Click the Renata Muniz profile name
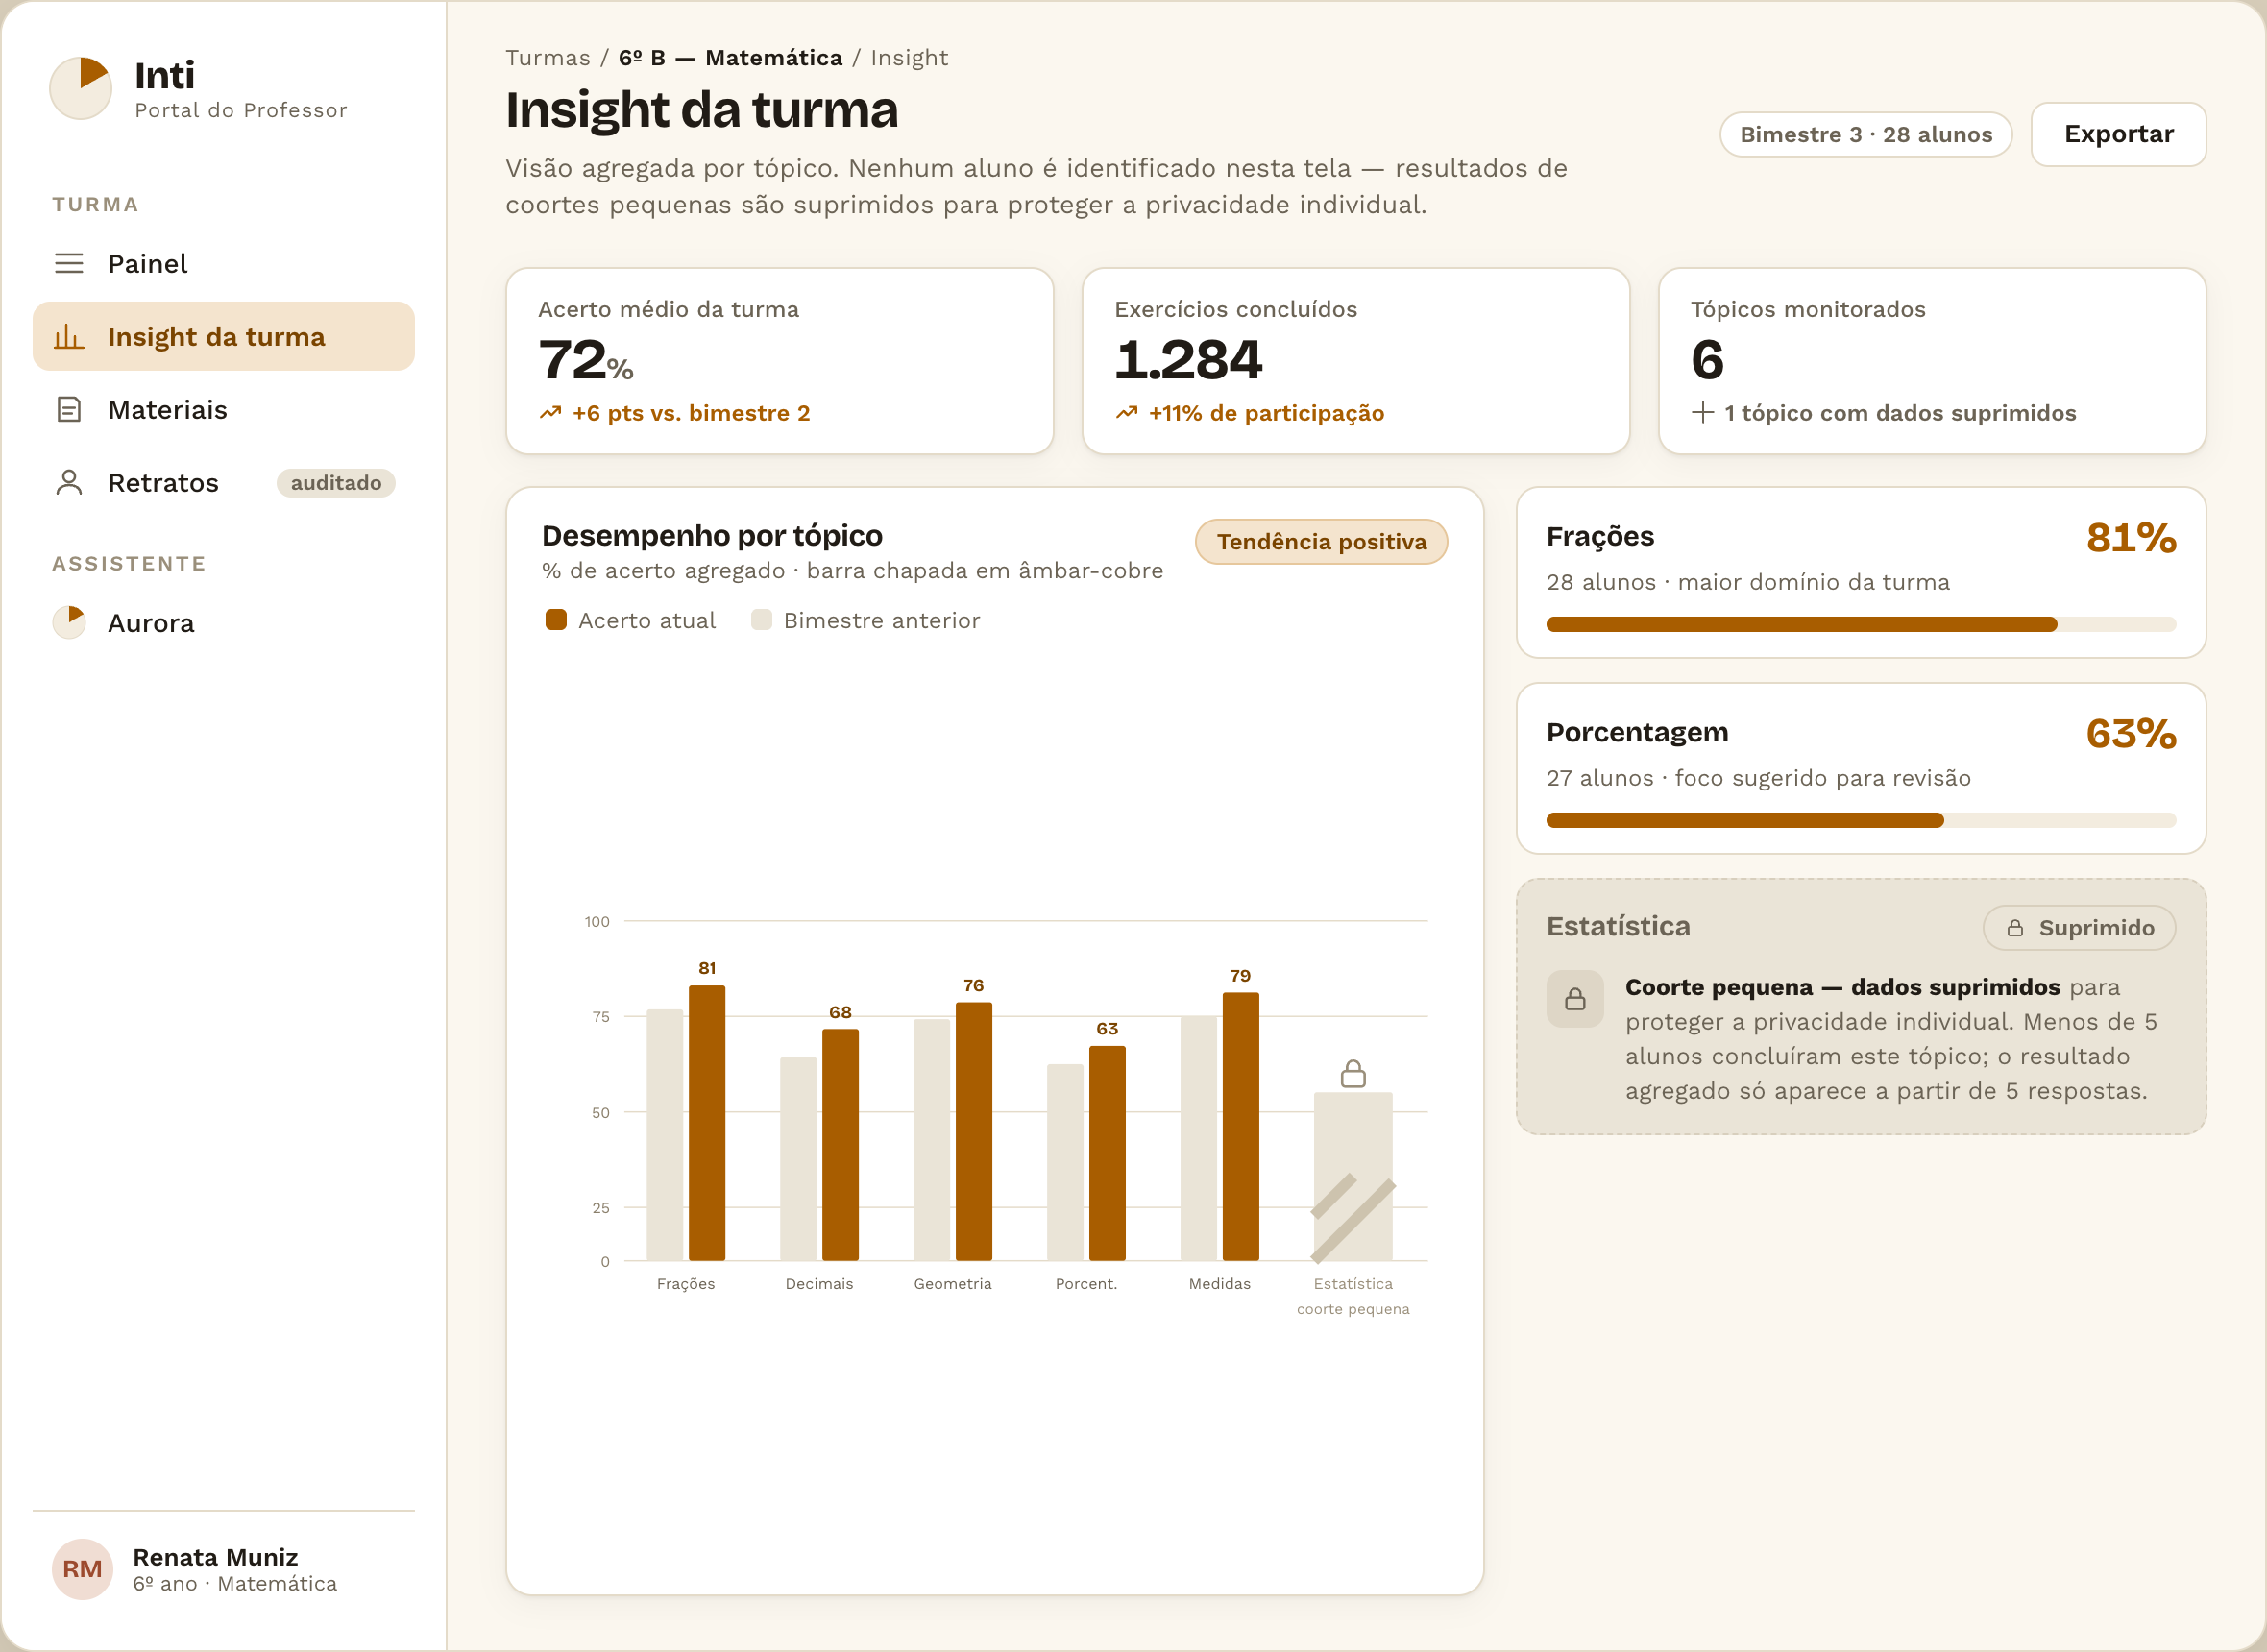The height and width of the screenshot is (1652, 2267). tap(215, 1556)
